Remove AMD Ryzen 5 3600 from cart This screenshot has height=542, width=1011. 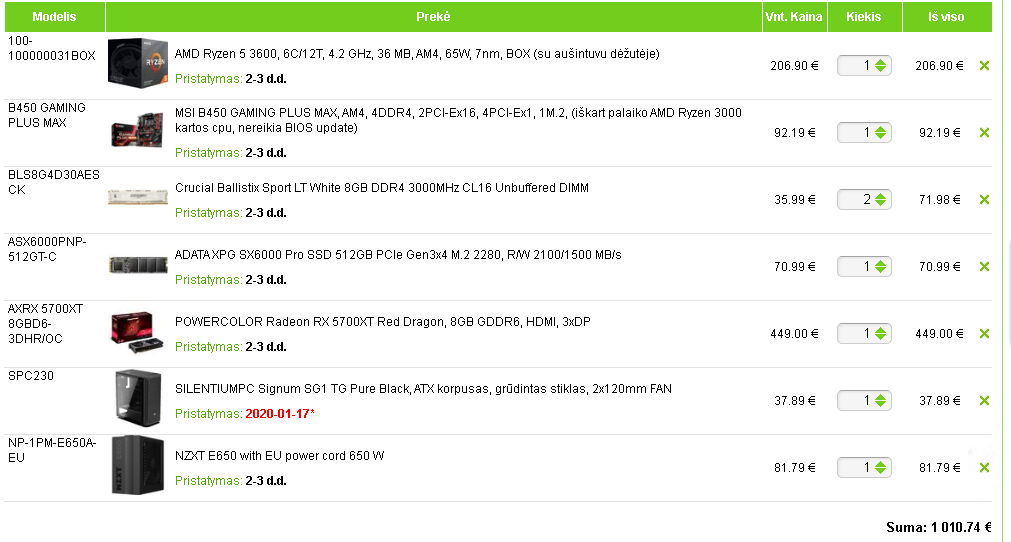pyautogui.click(x=984, y=66)
